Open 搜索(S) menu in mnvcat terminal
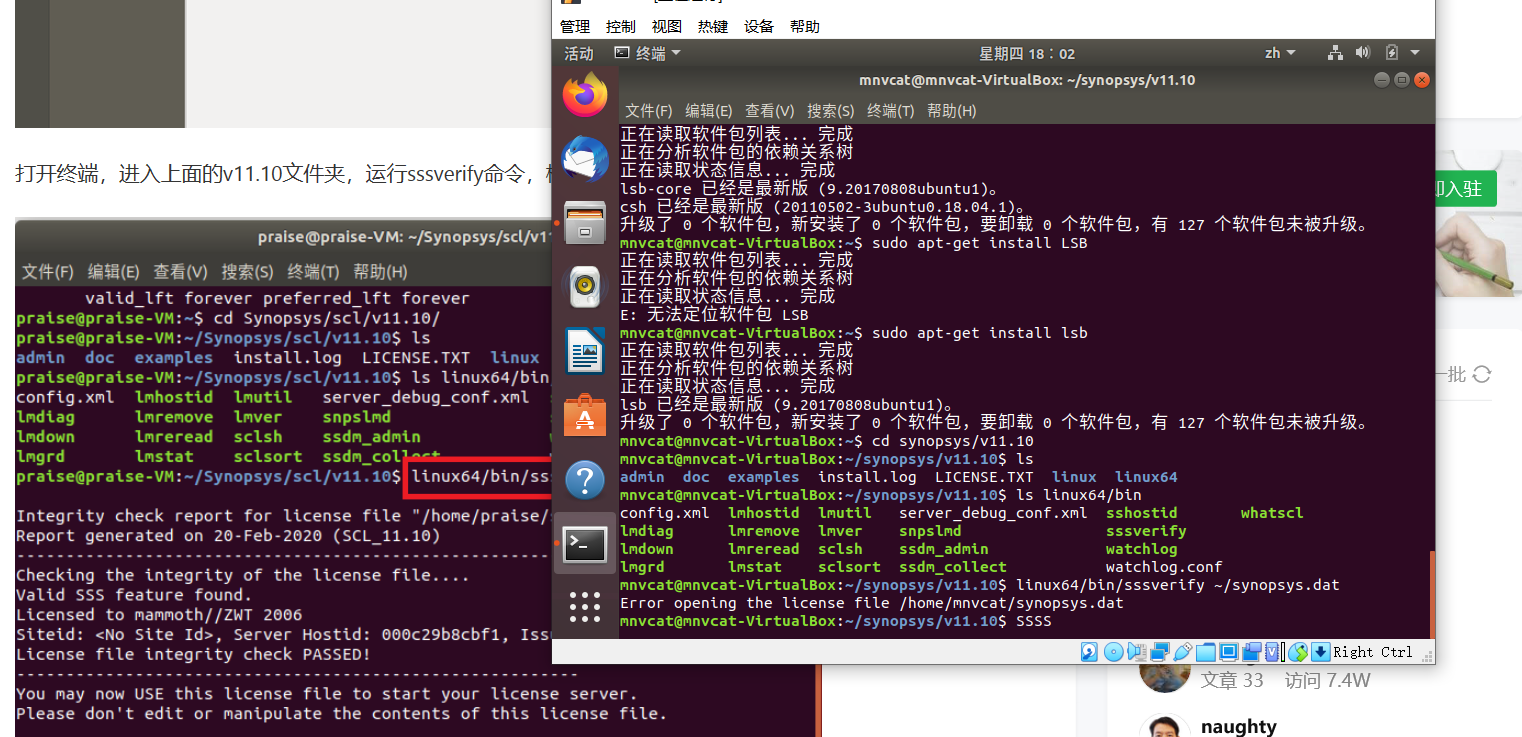Image resolution: width=1522 pixels, height=737 pixels. [831, 111]
